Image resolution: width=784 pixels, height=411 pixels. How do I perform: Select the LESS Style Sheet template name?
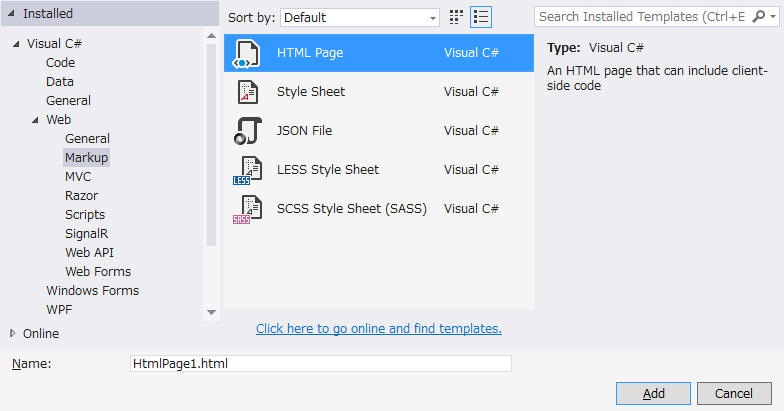tap(328, 170)
